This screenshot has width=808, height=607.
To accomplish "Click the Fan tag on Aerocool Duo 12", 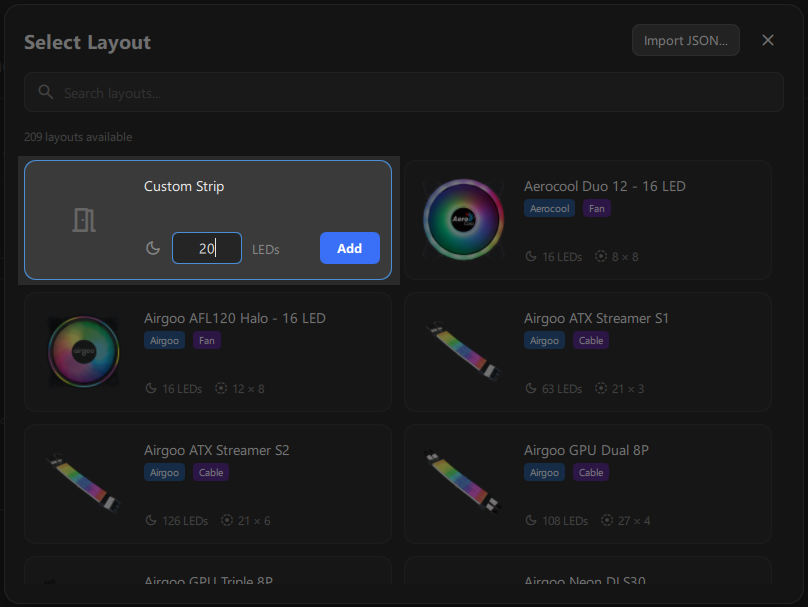I will pos(597,208).
